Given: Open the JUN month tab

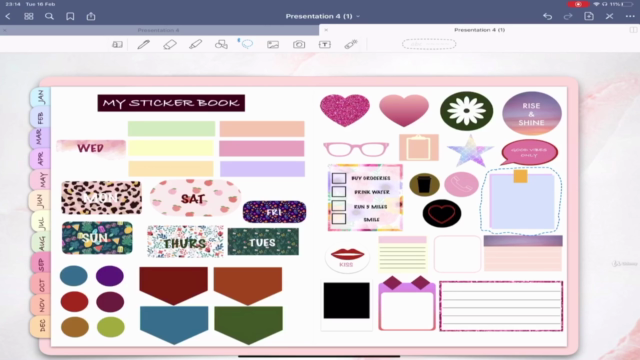Looking at the screenshot, I should (40, 201).
